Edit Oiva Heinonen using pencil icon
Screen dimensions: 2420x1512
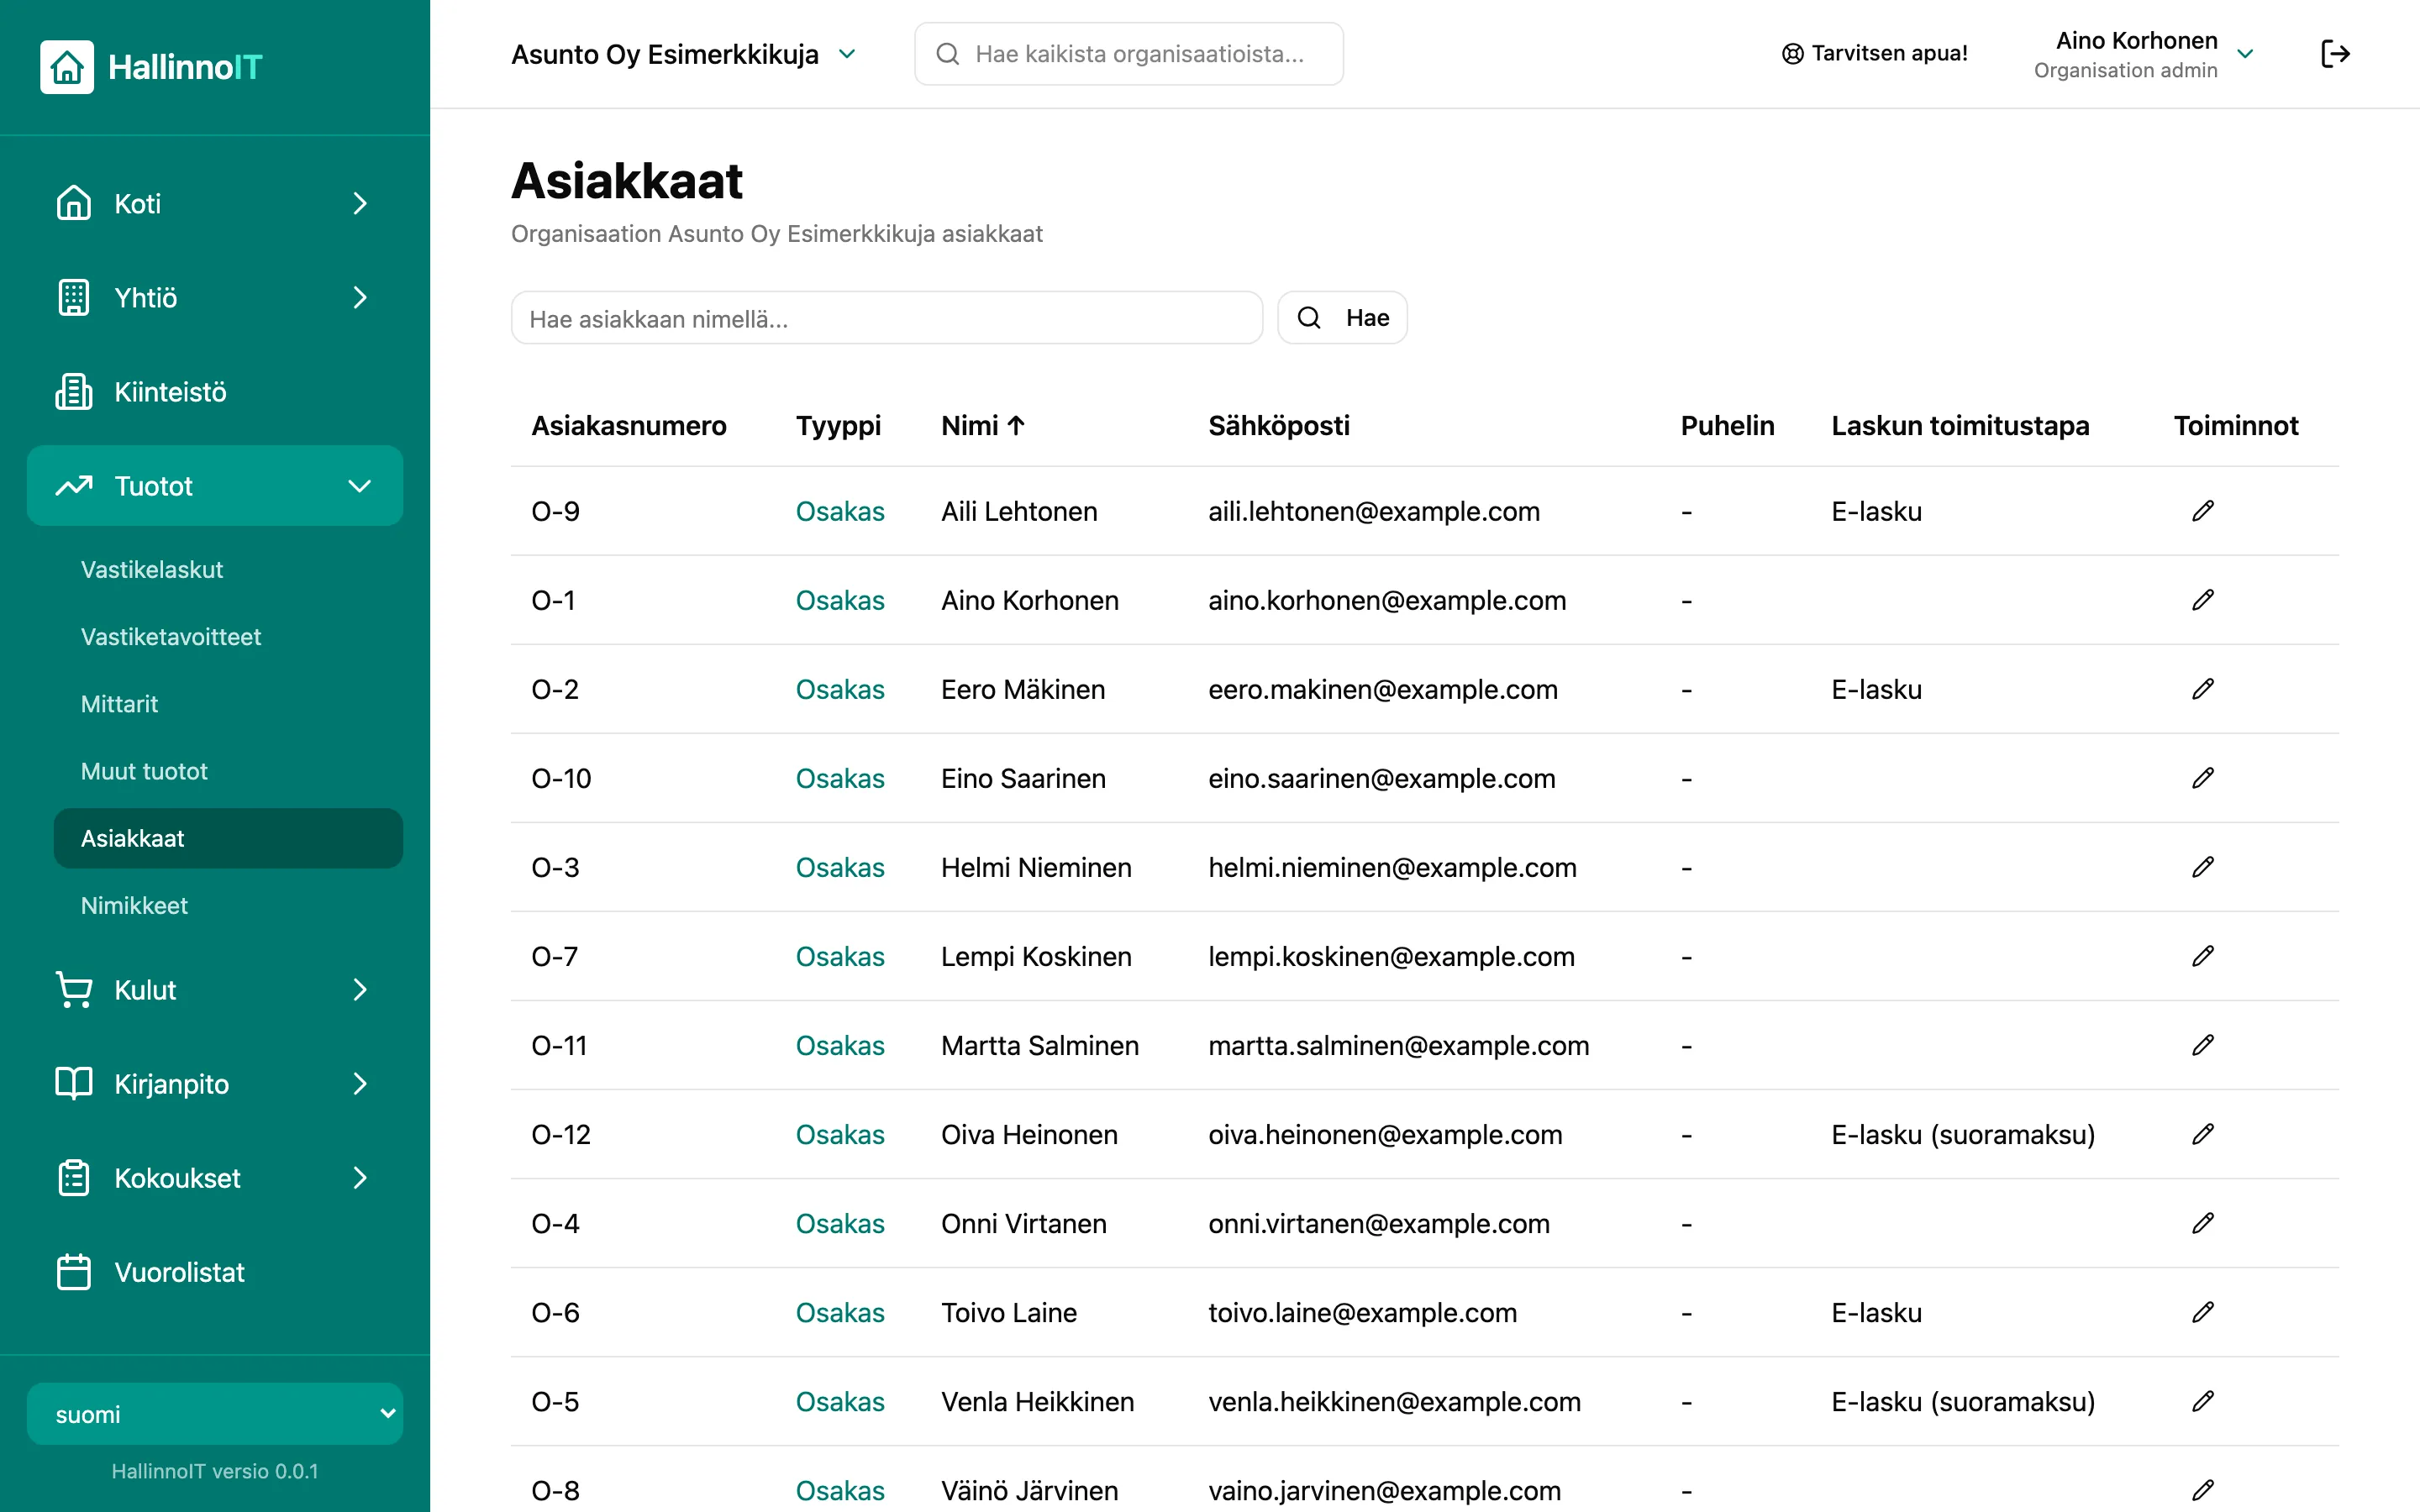tap(2202, 1134)
